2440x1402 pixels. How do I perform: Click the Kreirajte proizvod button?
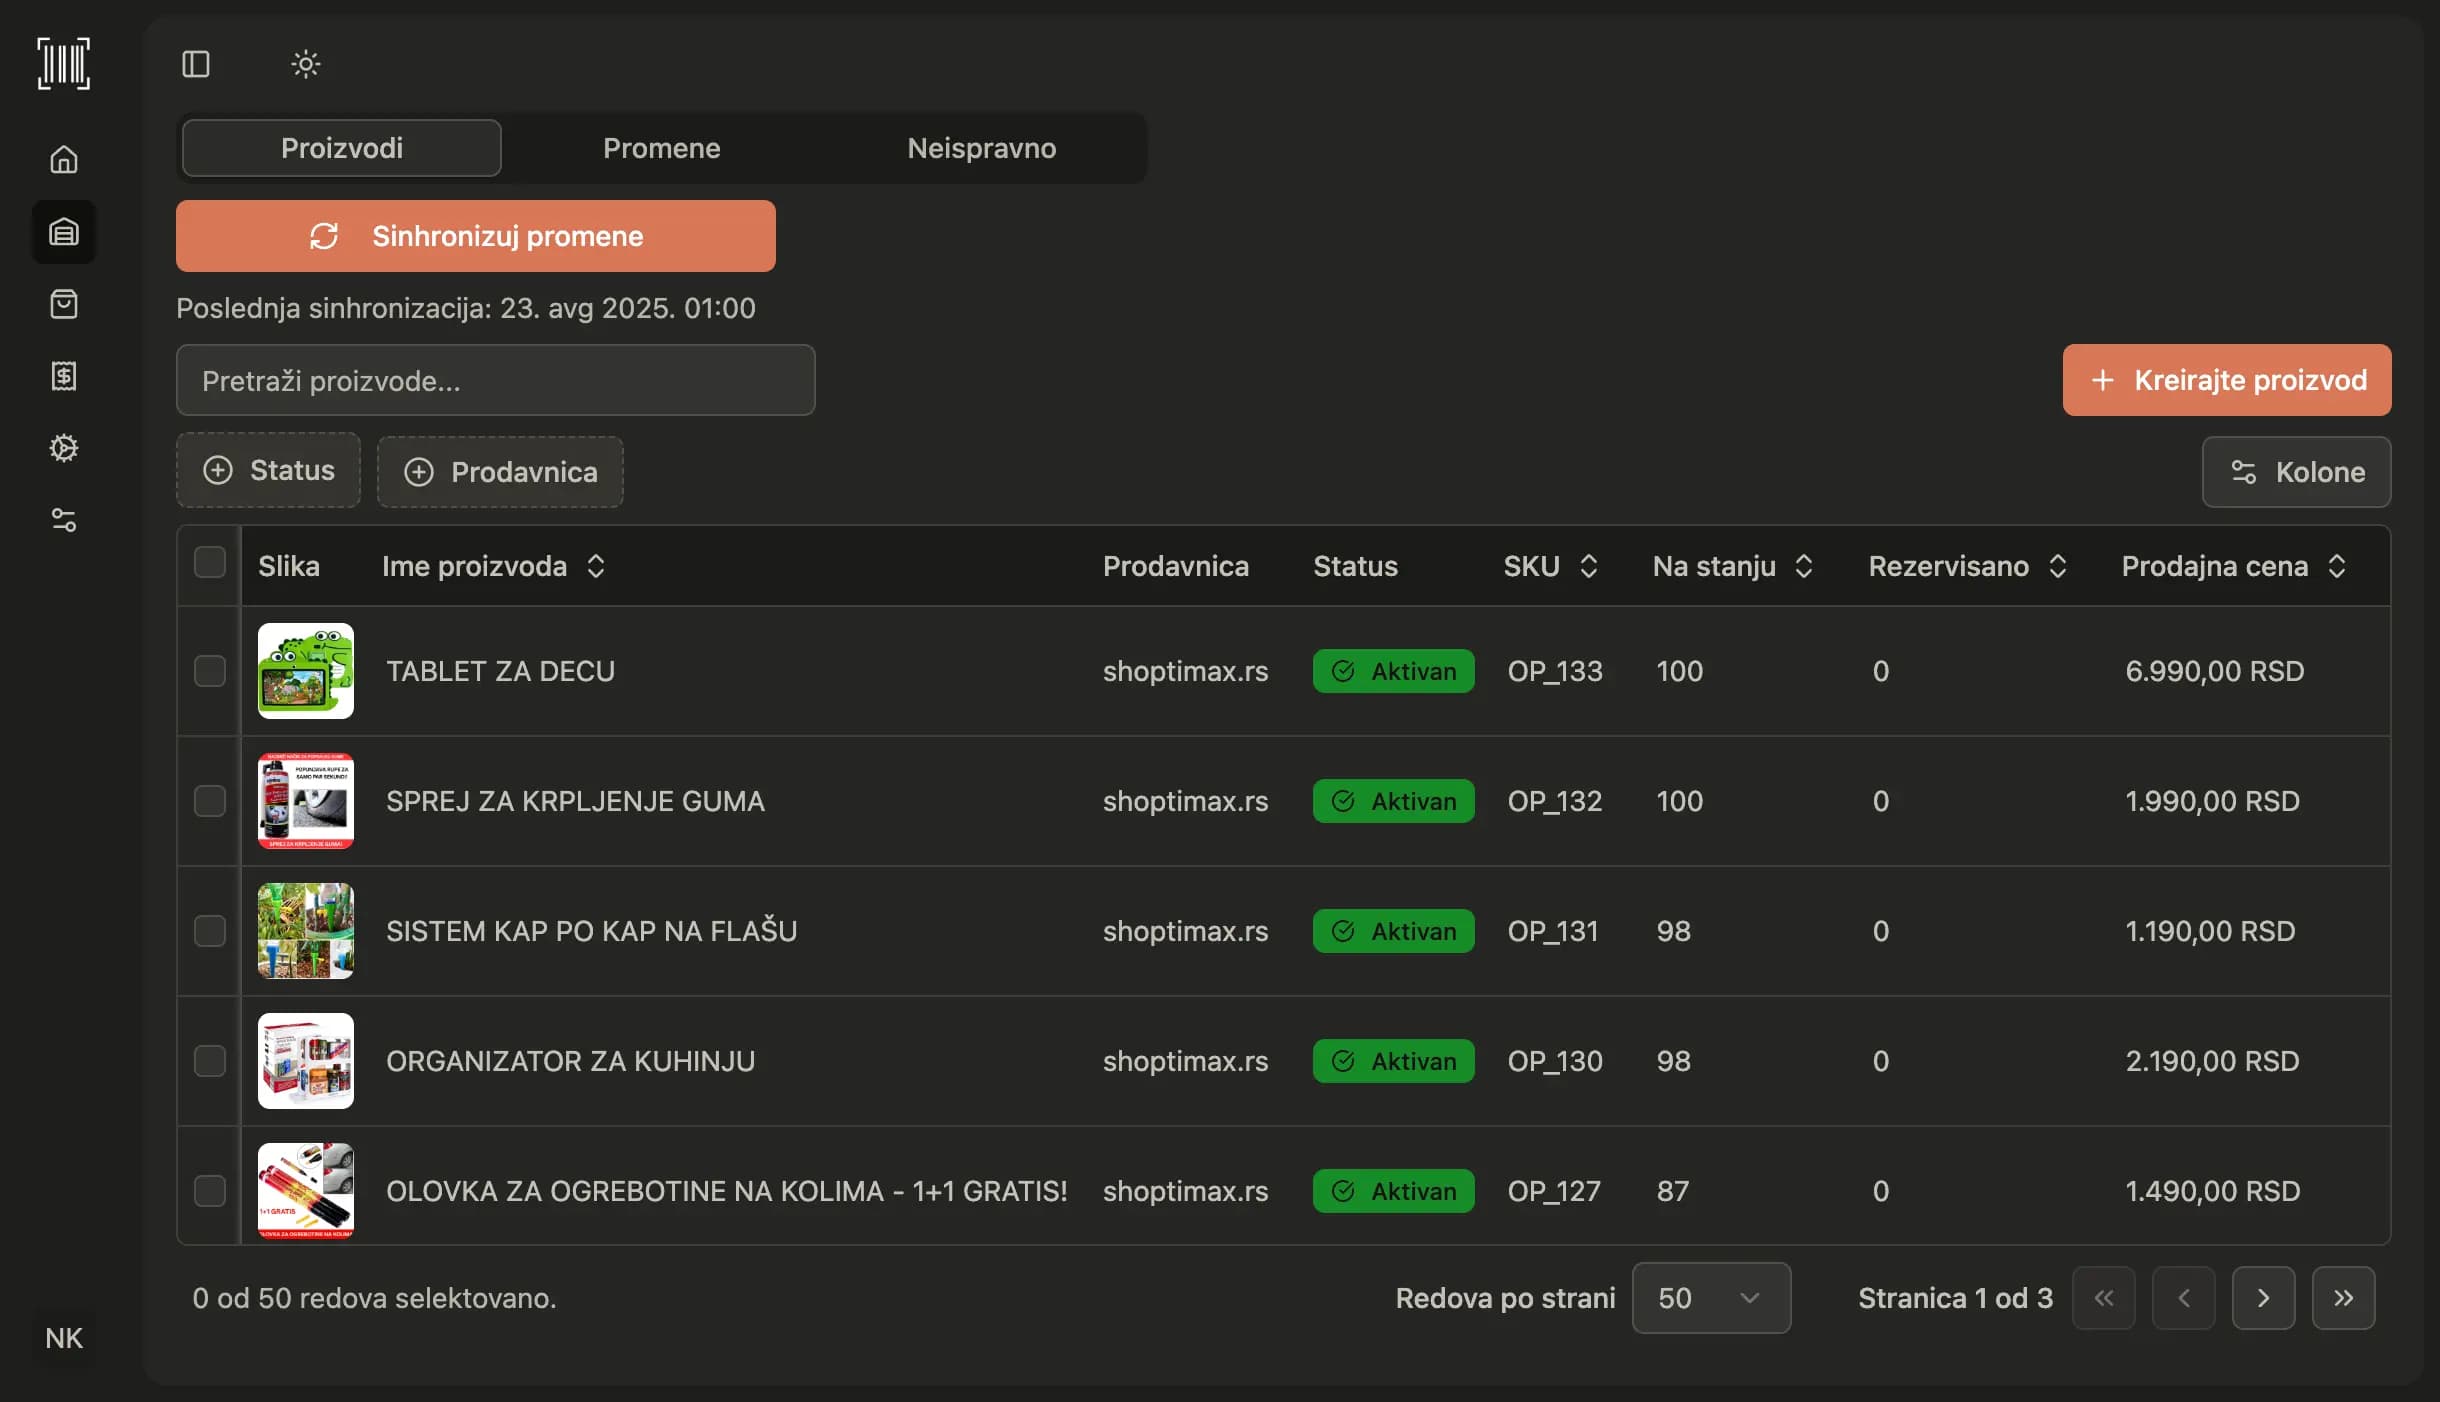(2227, 380)
